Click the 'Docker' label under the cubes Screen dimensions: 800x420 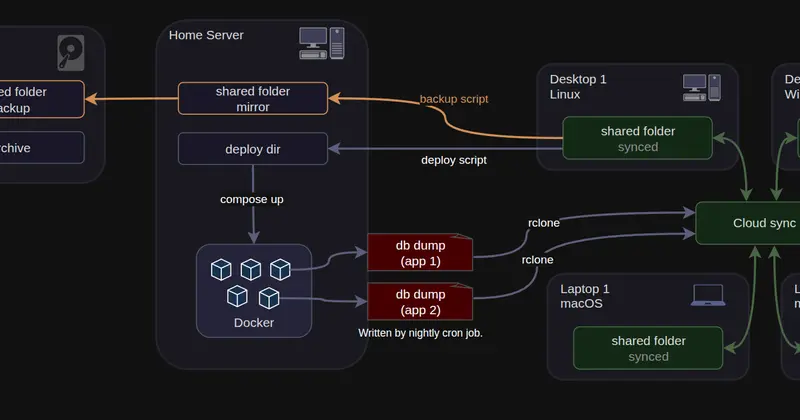coord(254,323)
